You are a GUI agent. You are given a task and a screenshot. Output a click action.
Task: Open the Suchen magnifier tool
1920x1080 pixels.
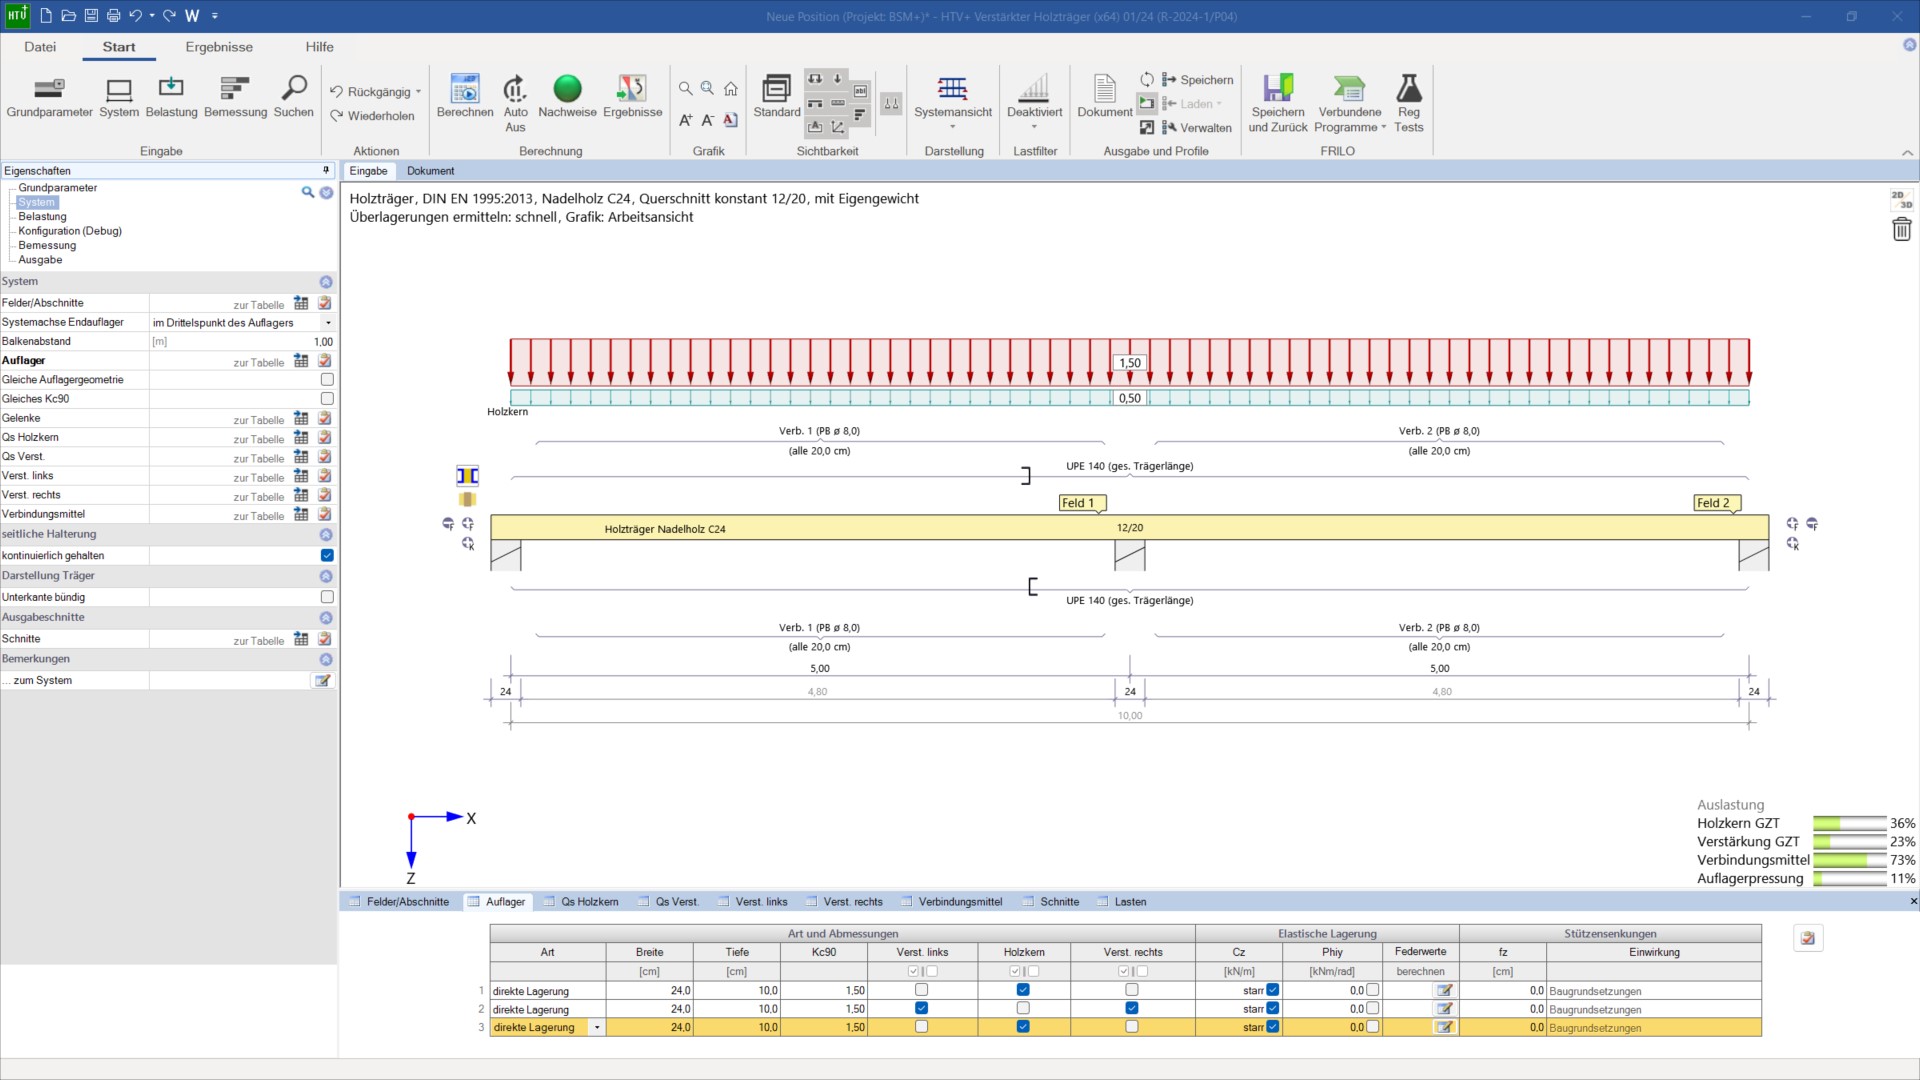tap(293, 90)
